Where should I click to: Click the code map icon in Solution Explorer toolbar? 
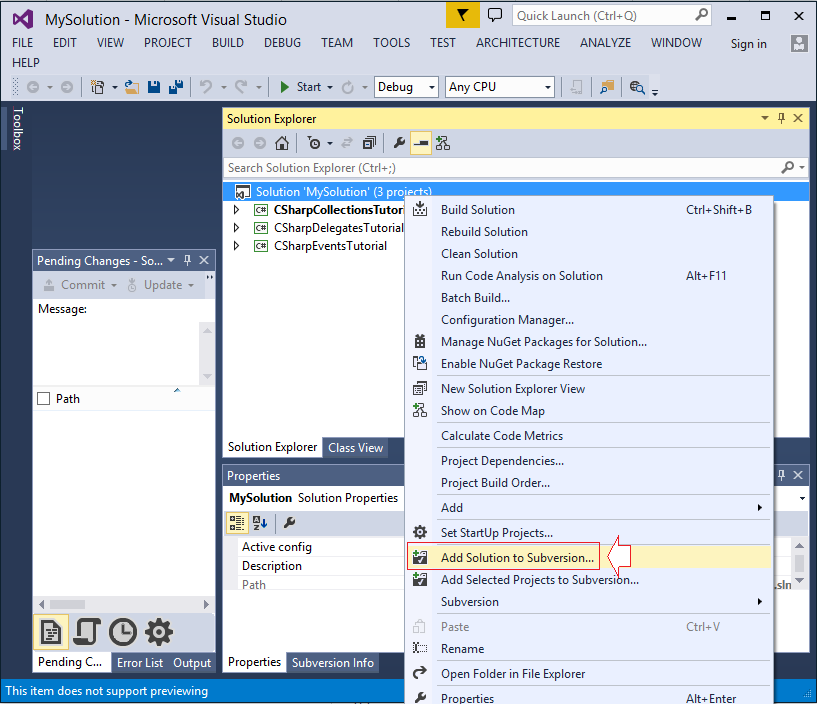(x=443, y=143)
